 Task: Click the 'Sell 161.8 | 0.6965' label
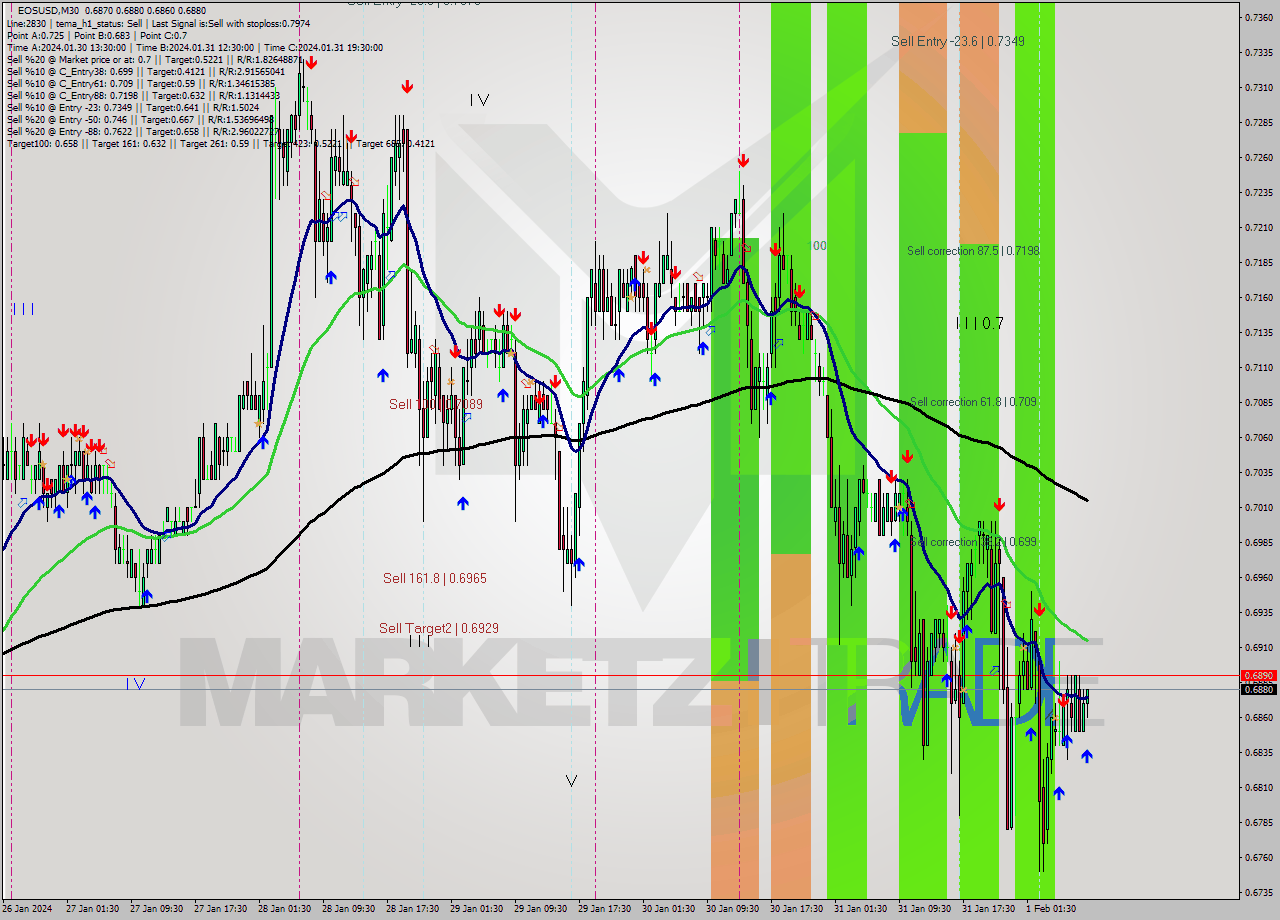click(435, 578)
